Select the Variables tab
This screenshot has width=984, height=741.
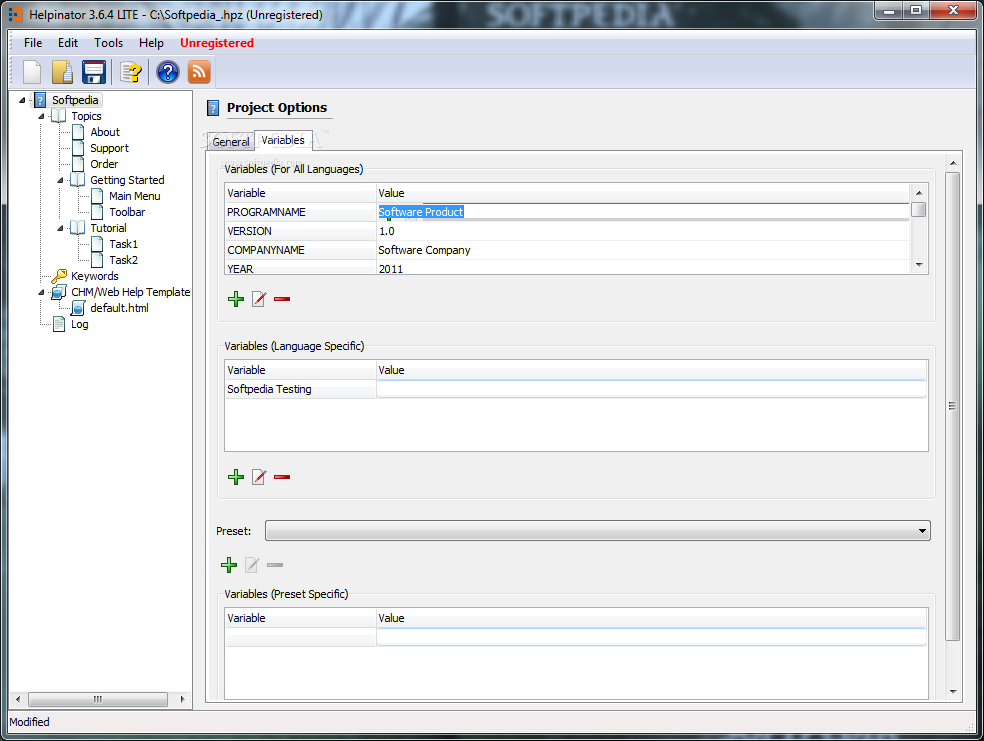[x=283, y=141]
